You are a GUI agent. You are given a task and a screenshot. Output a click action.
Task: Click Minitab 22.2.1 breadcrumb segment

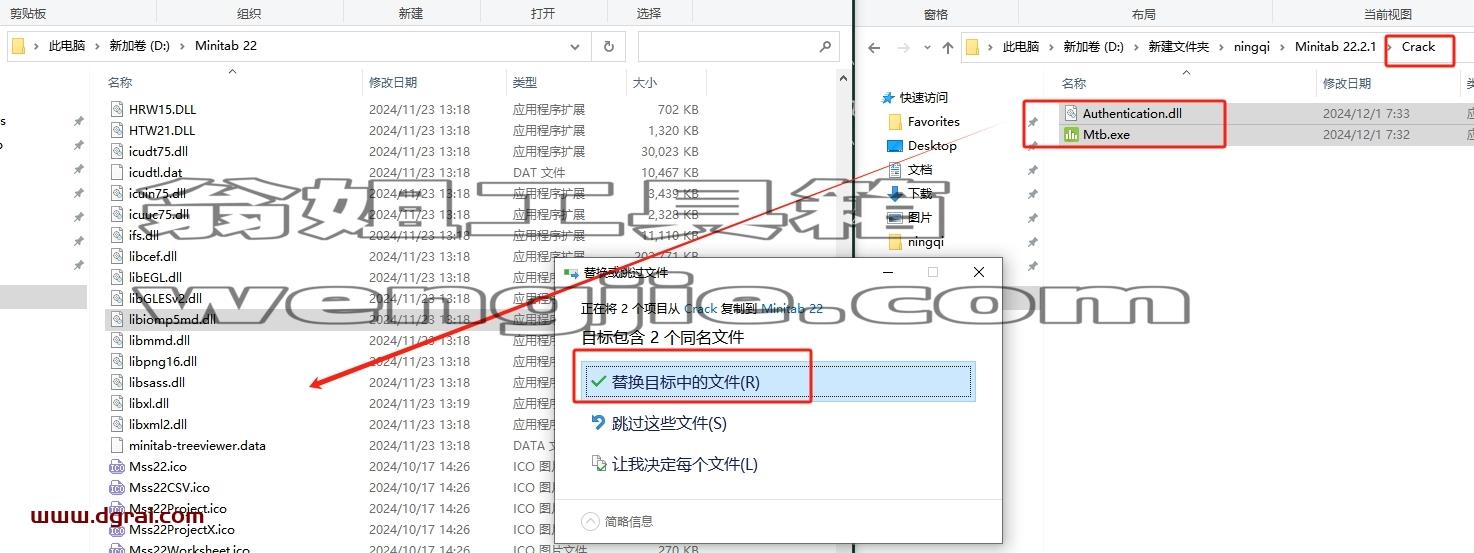pyautogui.click(x=1335, y=47)
